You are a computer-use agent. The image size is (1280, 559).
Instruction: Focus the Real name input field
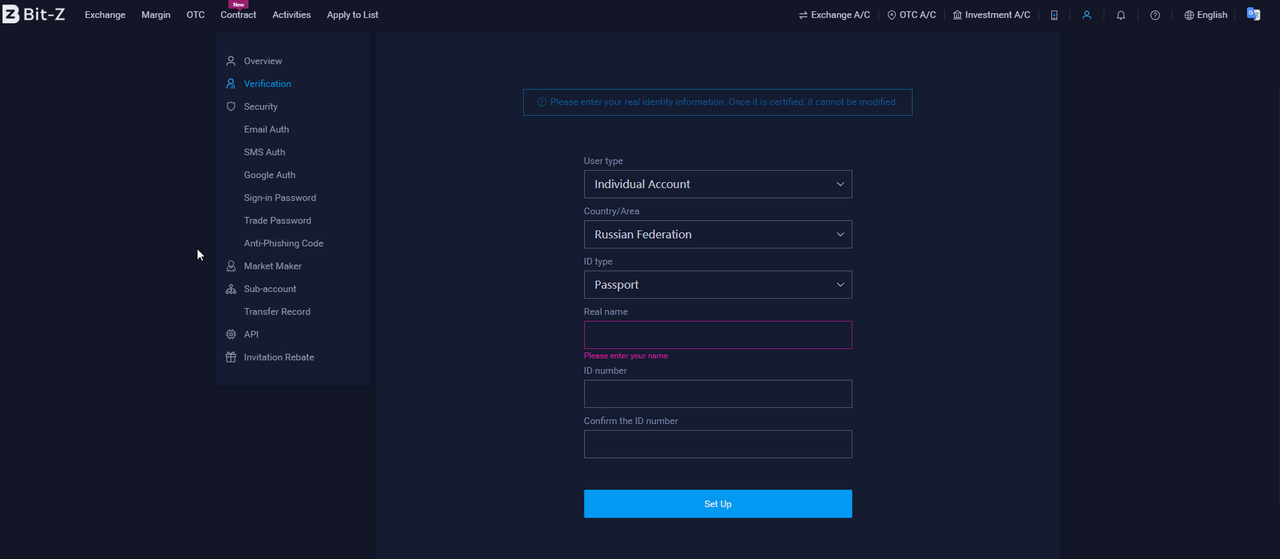[x=718, y=335]
